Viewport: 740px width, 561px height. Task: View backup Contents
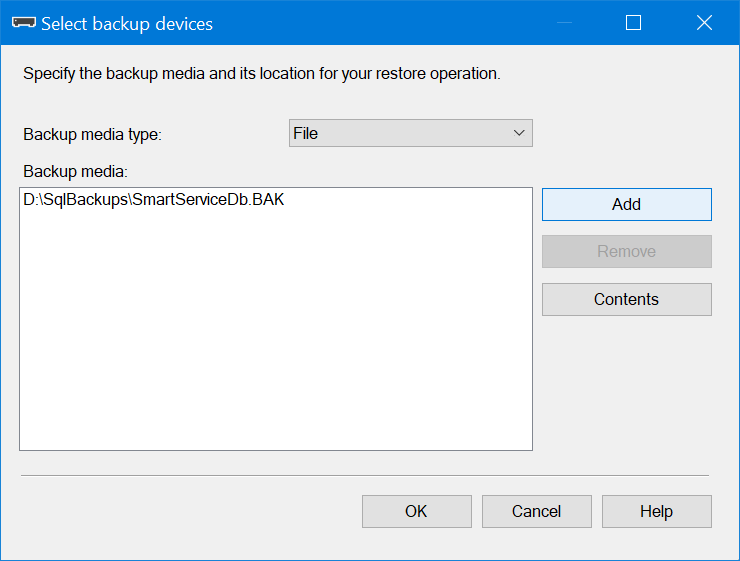[626, 299]
